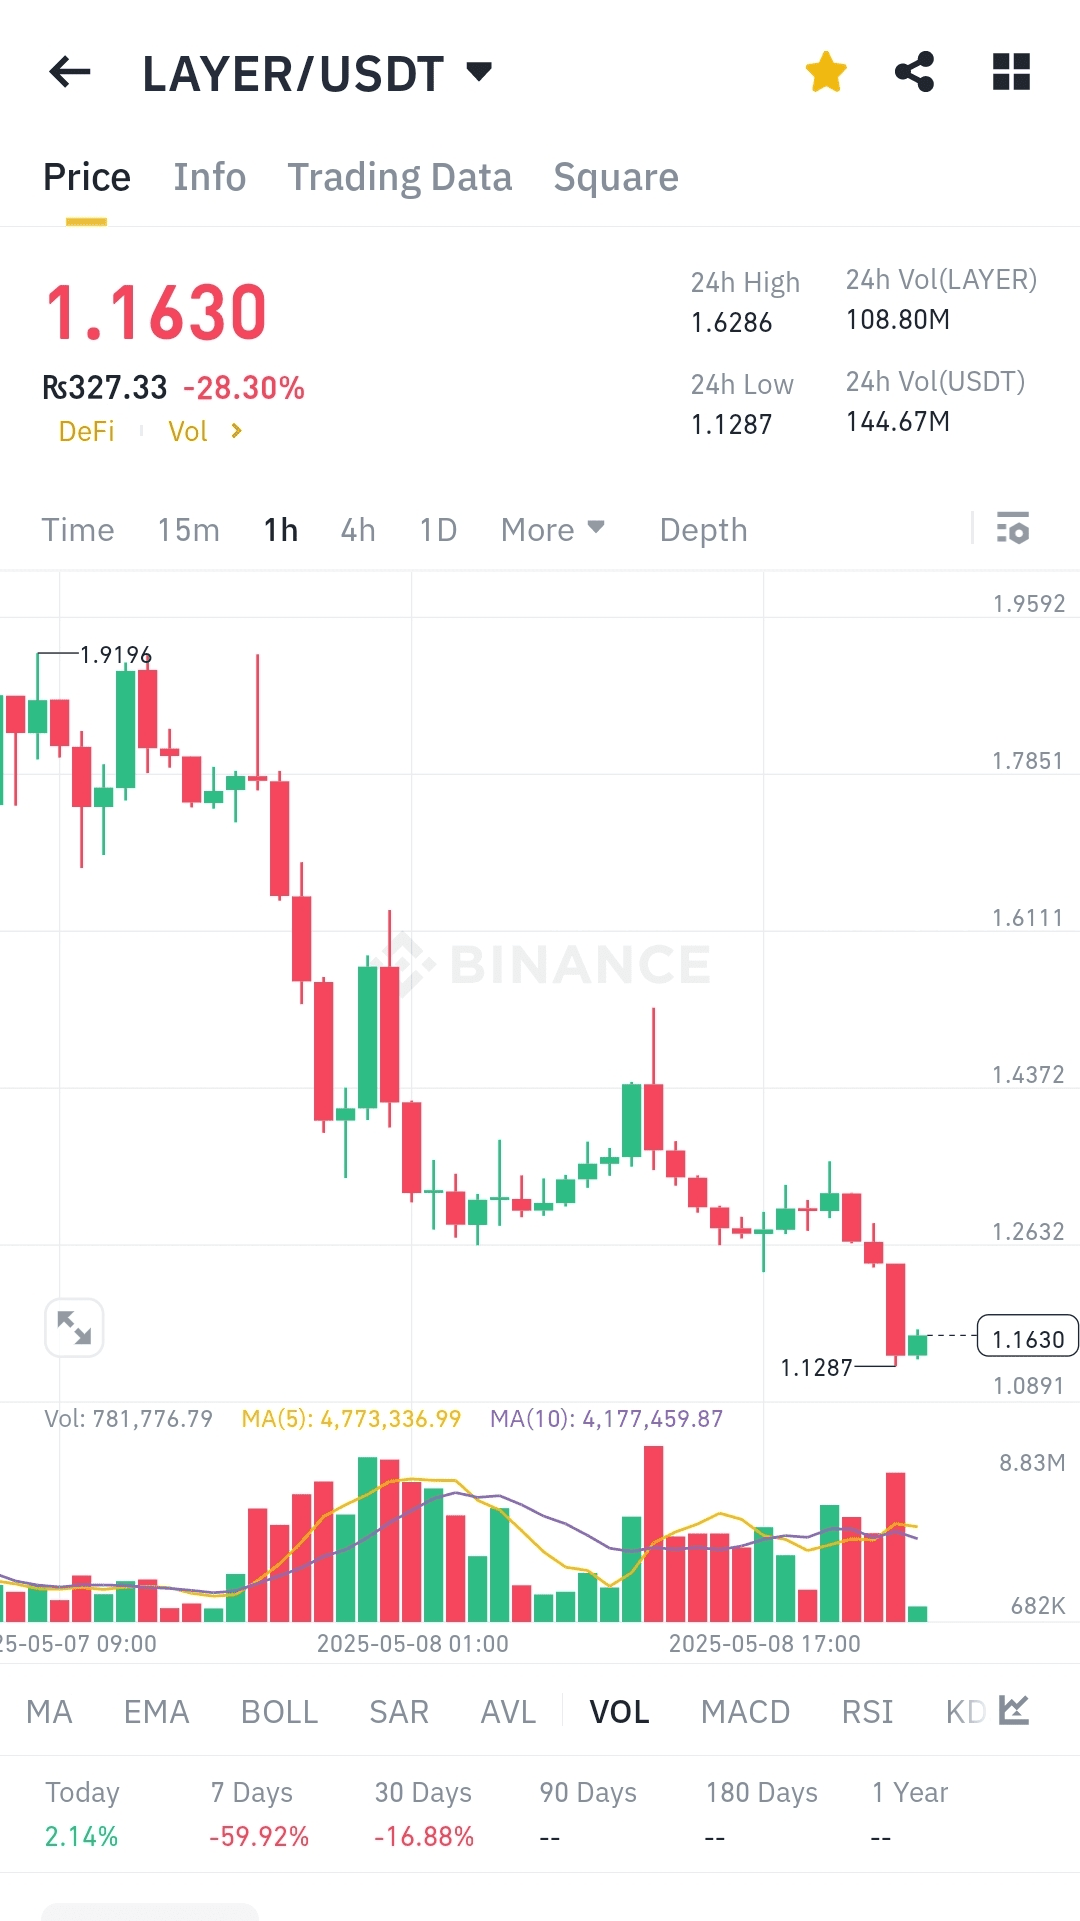Tap the last green candlestick
The height and width of the screenshot is (1921, 1080).
point(917,1344)
